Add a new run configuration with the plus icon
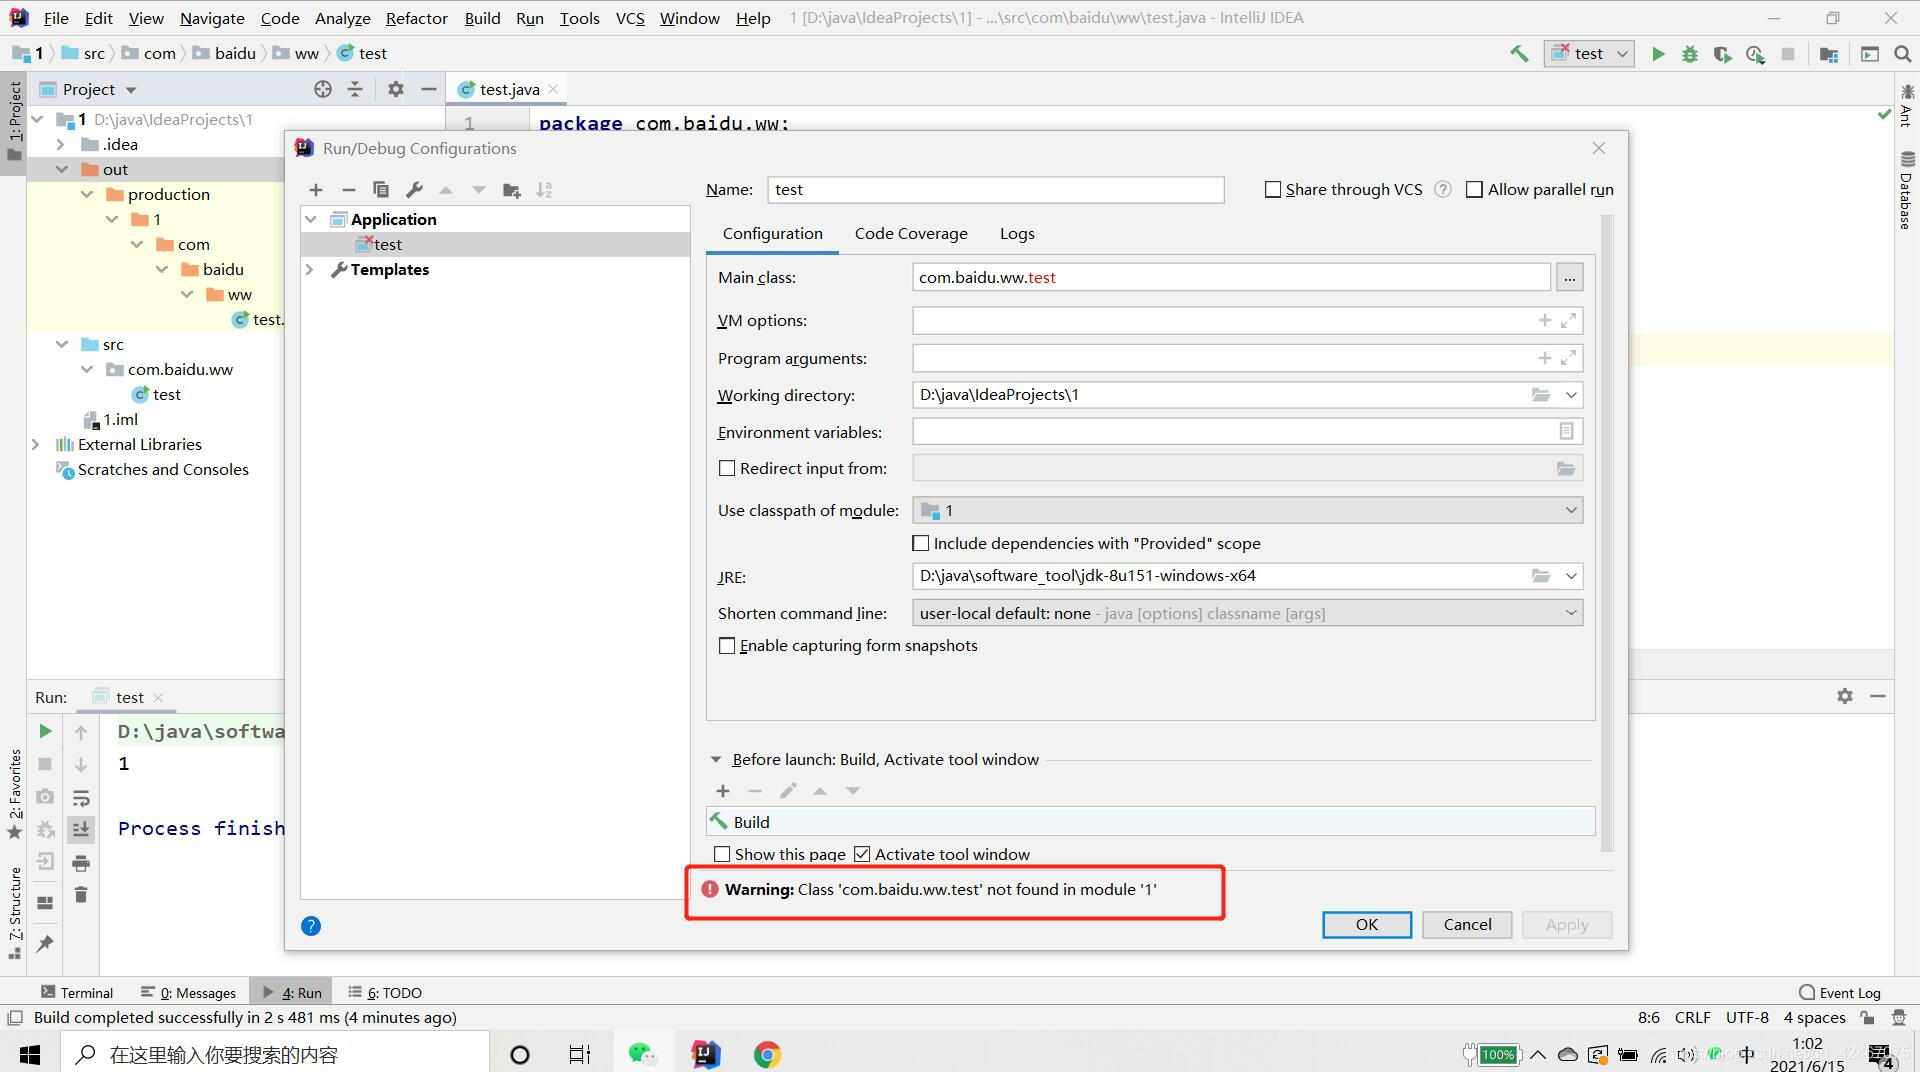1920x1072 pixels. (316, 190)
